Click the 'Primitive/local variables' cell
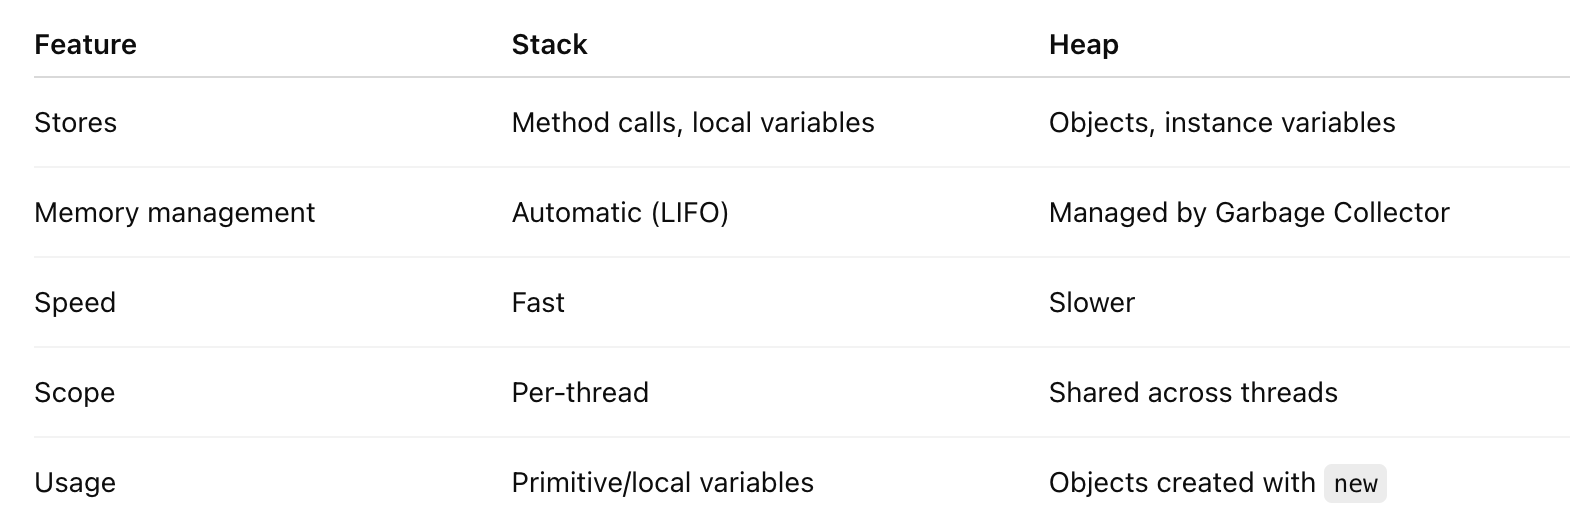 662,483
